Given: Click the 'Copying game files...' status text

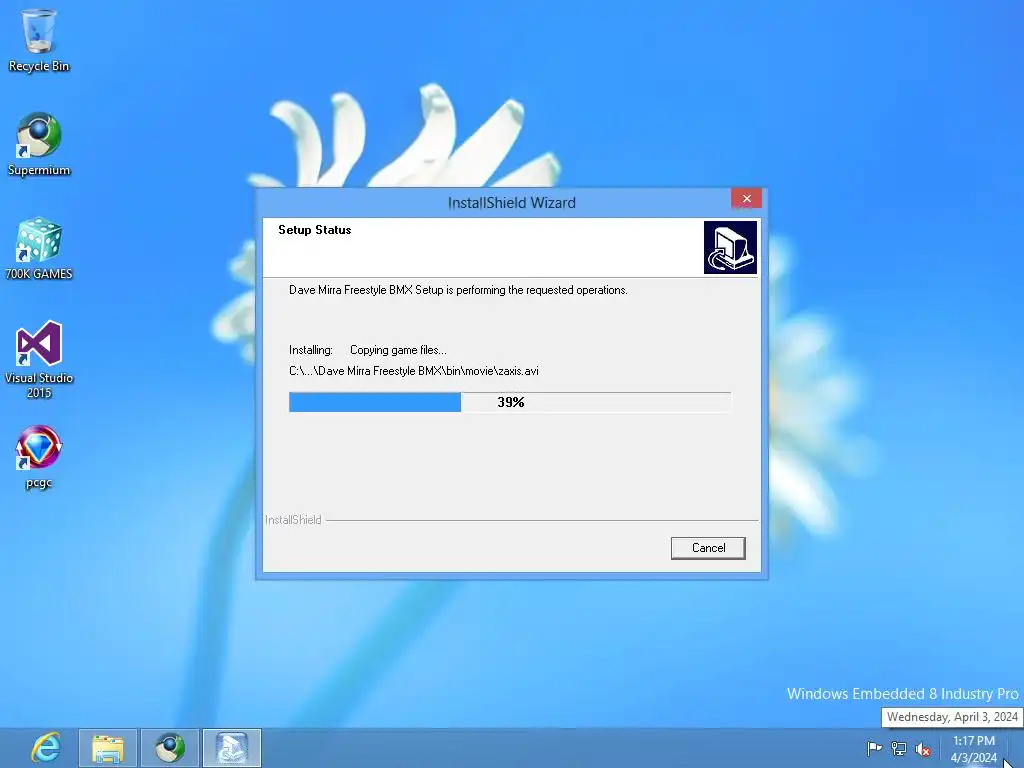Looking at the screenshot, I should [398, 350].
